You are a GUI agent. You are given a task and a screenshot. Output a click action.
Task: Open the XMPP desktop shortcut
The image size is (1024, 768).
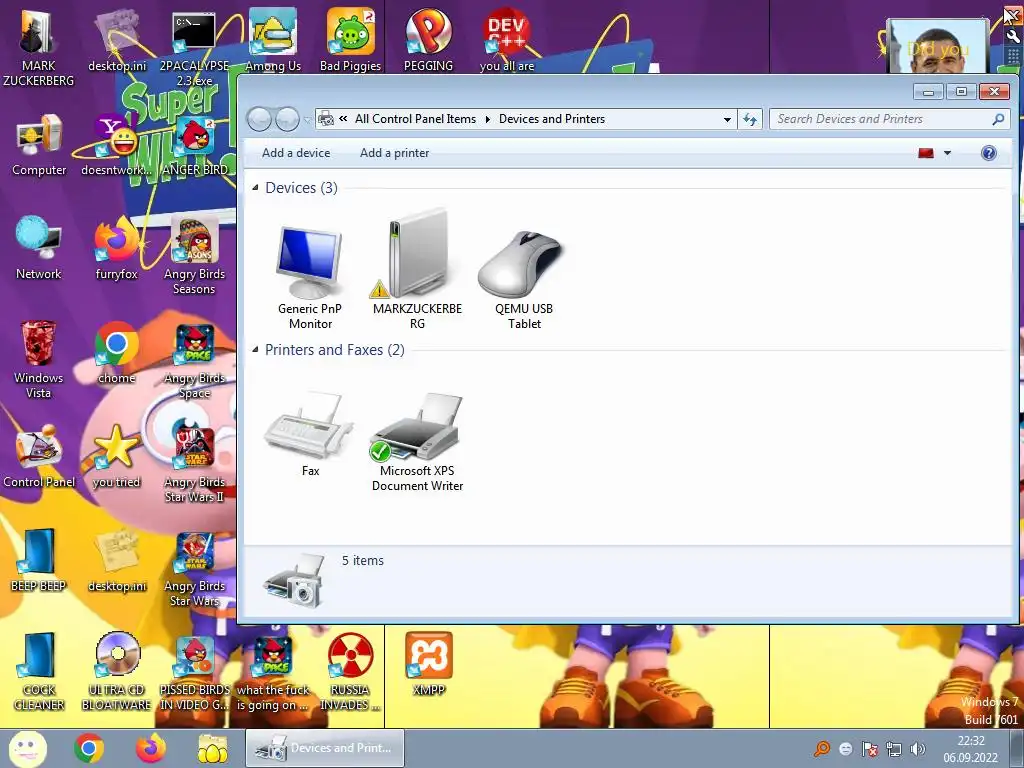coord(428,664)
